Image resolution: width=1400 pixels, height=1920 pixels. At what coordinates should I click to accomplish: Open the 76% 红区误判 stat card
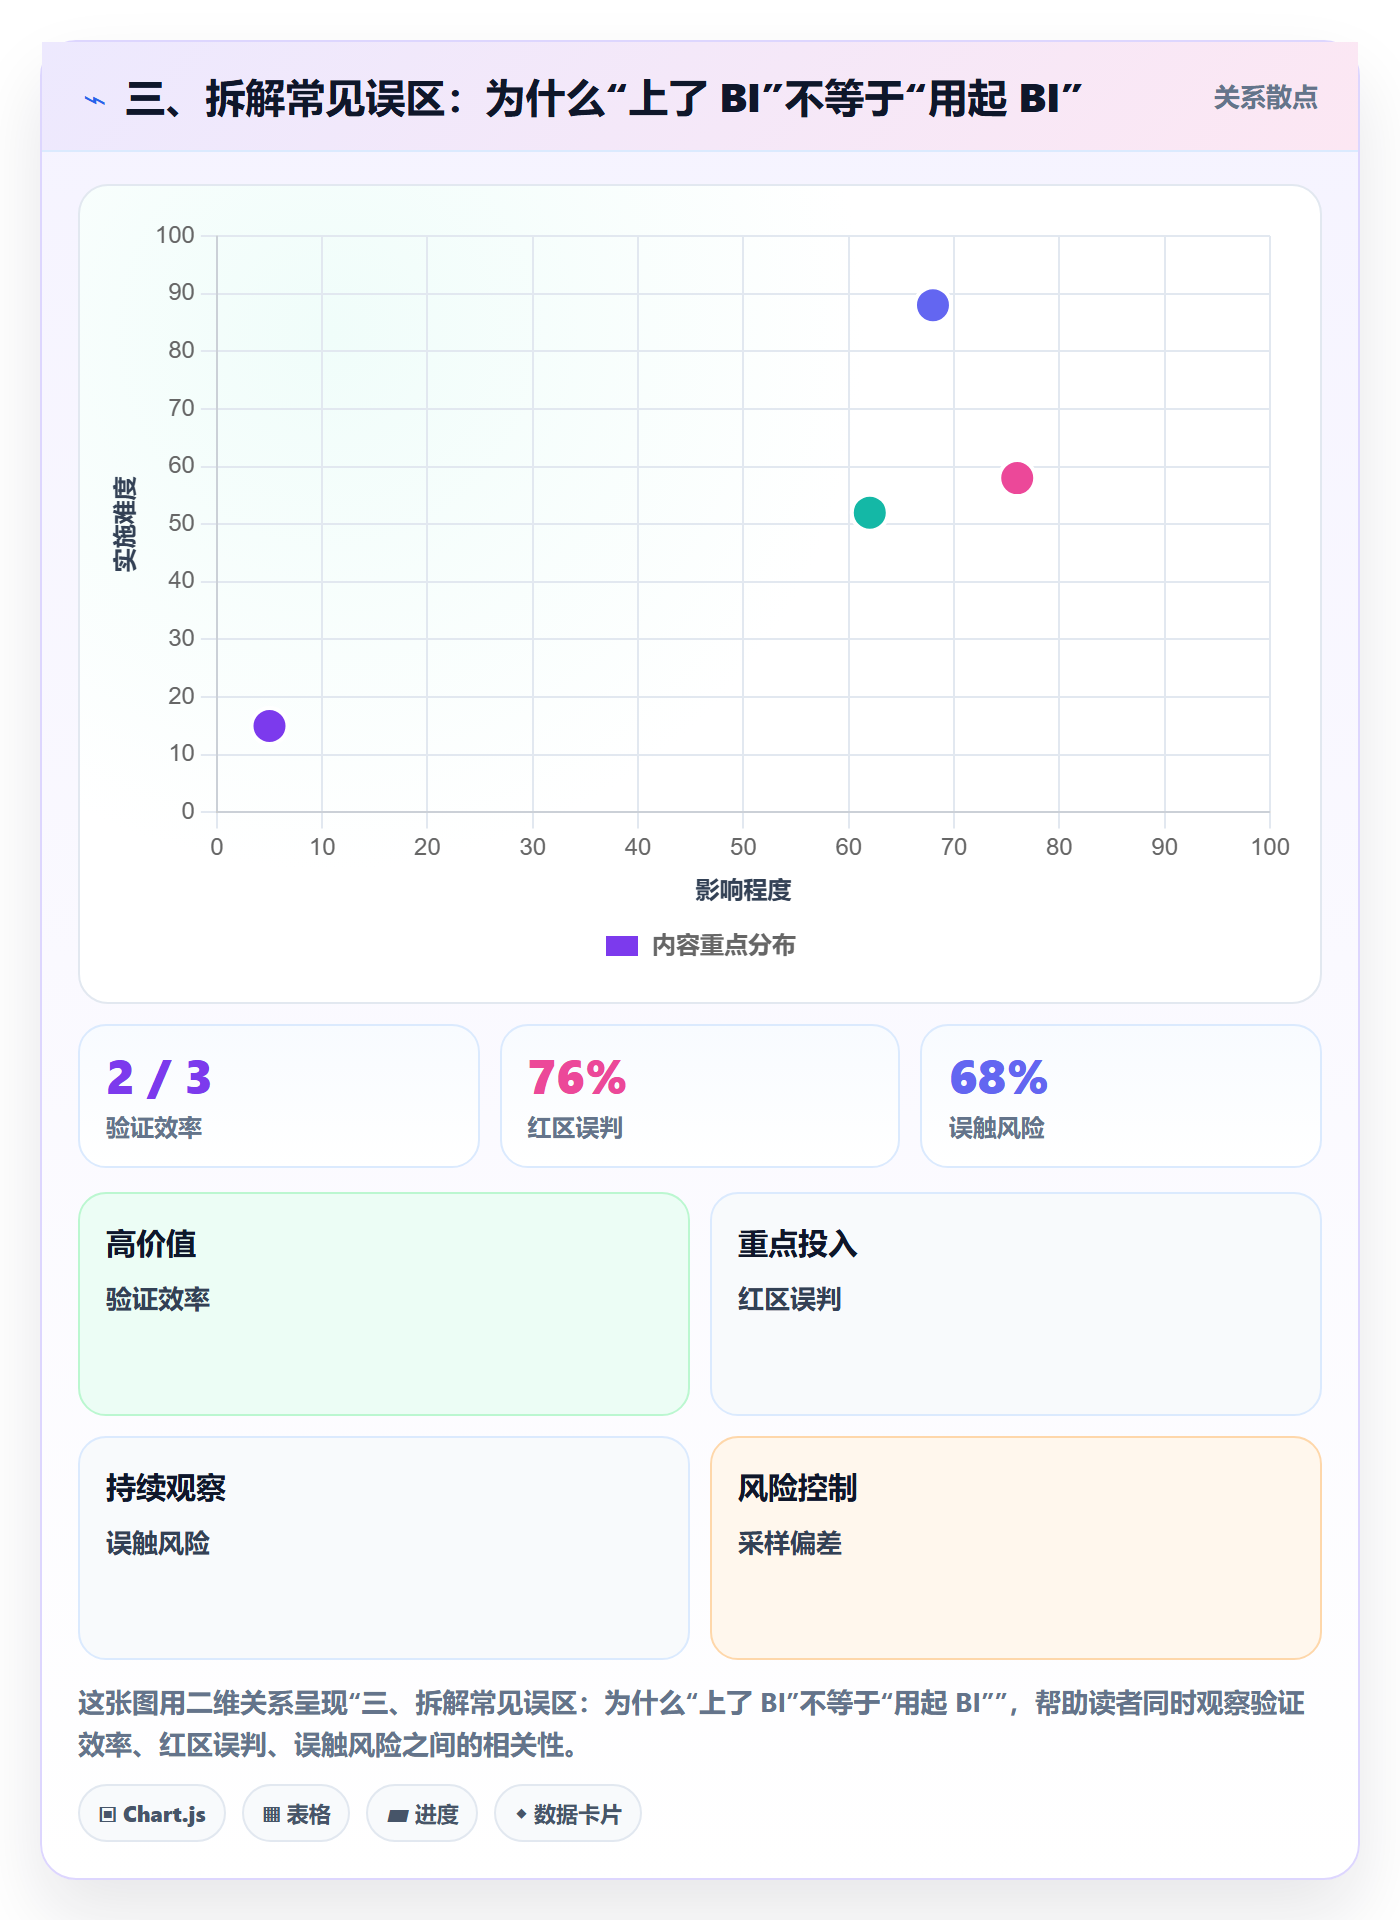click(700, 1096)
